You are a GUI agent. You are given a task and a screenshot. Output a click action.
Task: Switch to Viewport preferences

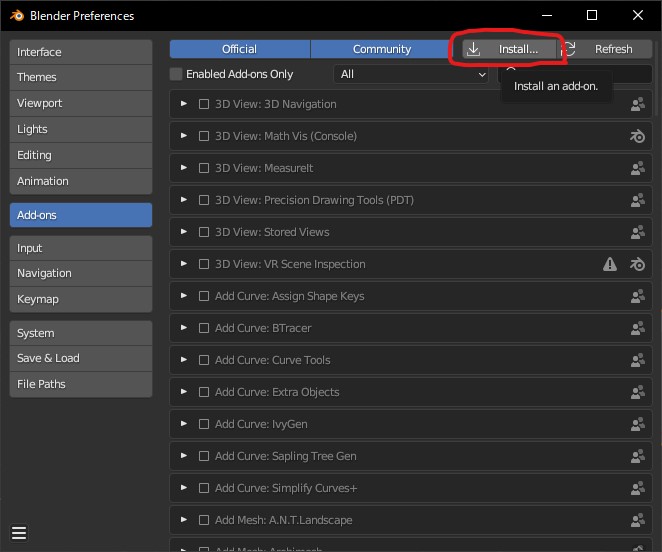tap(81, 103)
